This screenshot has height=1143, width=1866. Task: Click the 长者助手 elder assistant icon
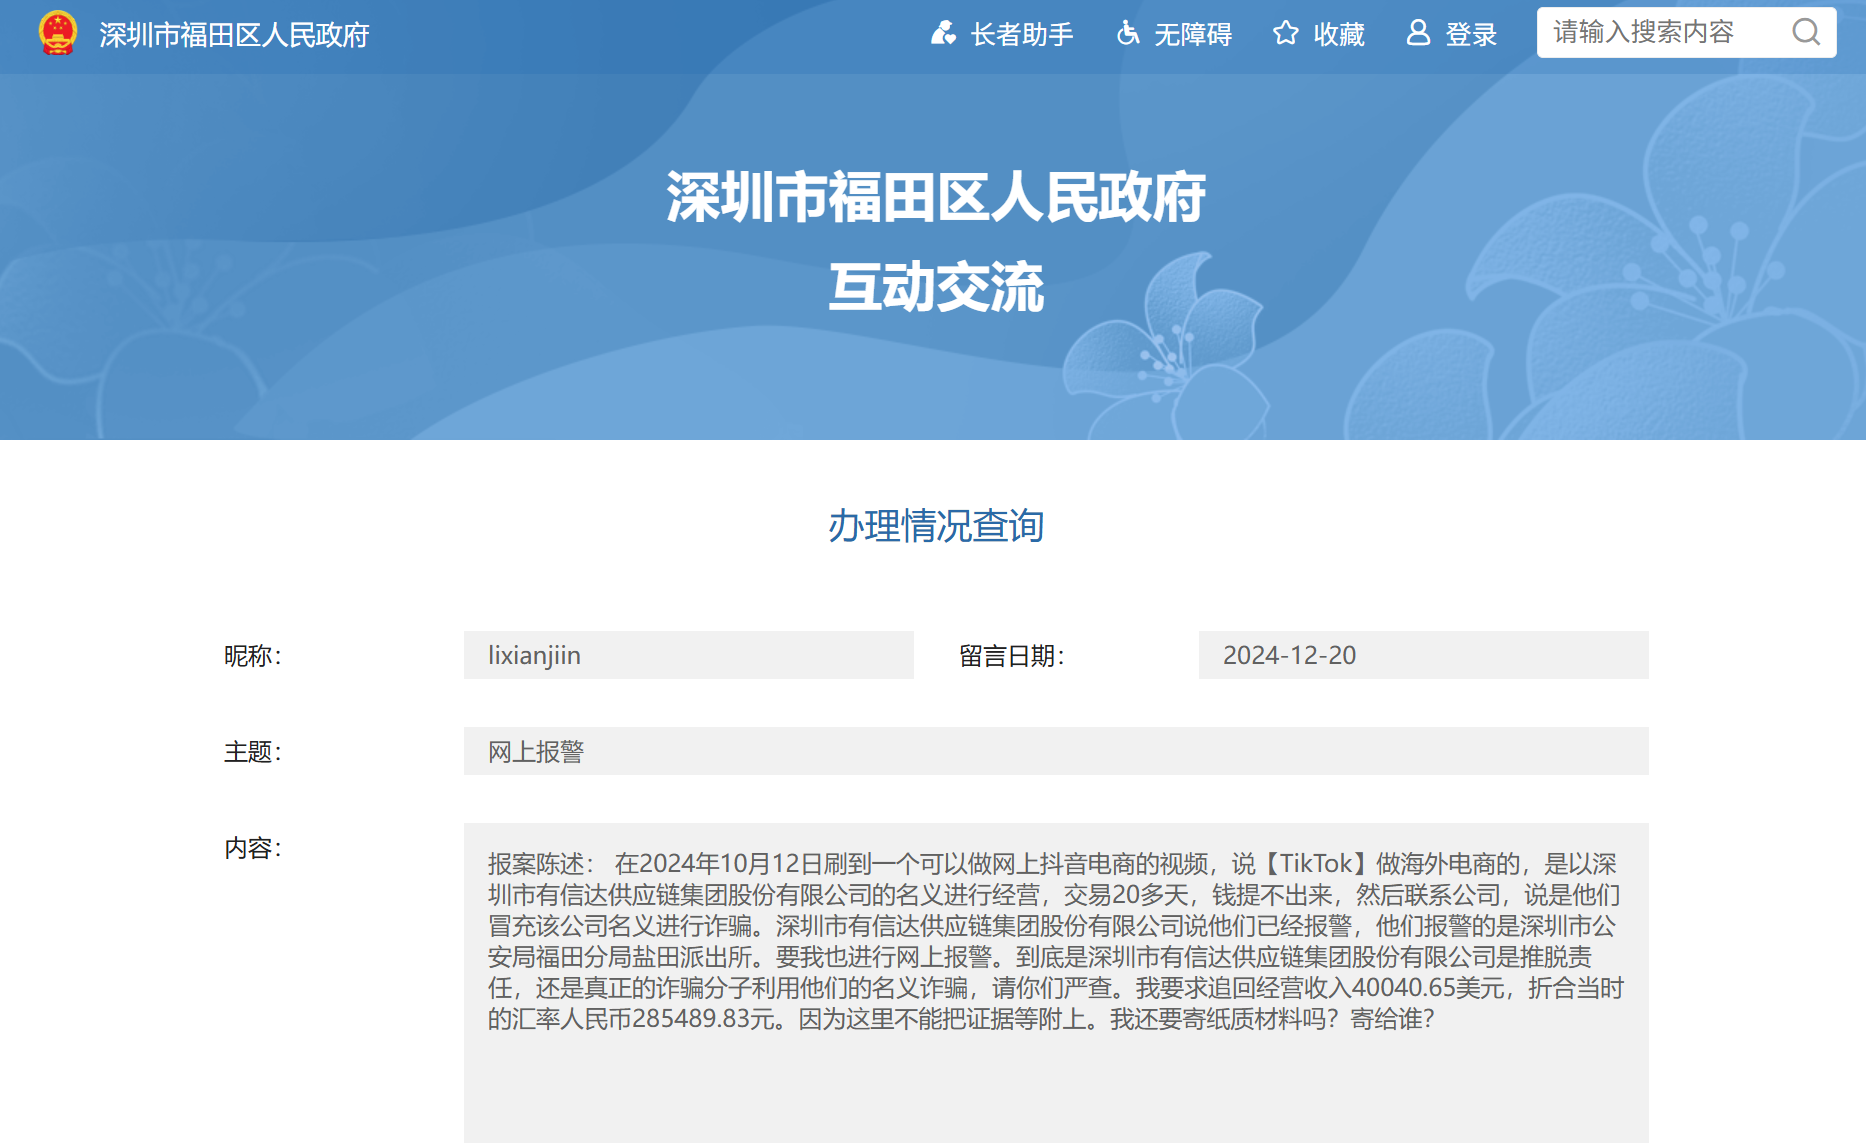[943, 33]
